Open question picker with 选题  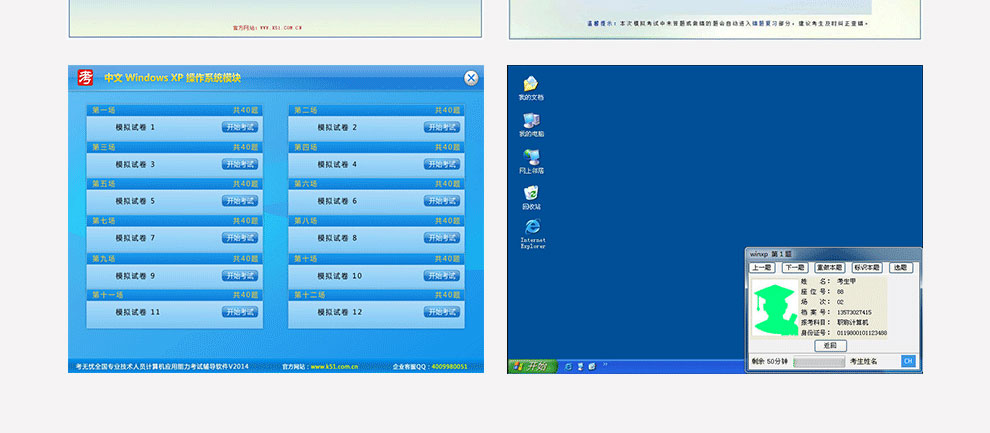coord(901,268)
